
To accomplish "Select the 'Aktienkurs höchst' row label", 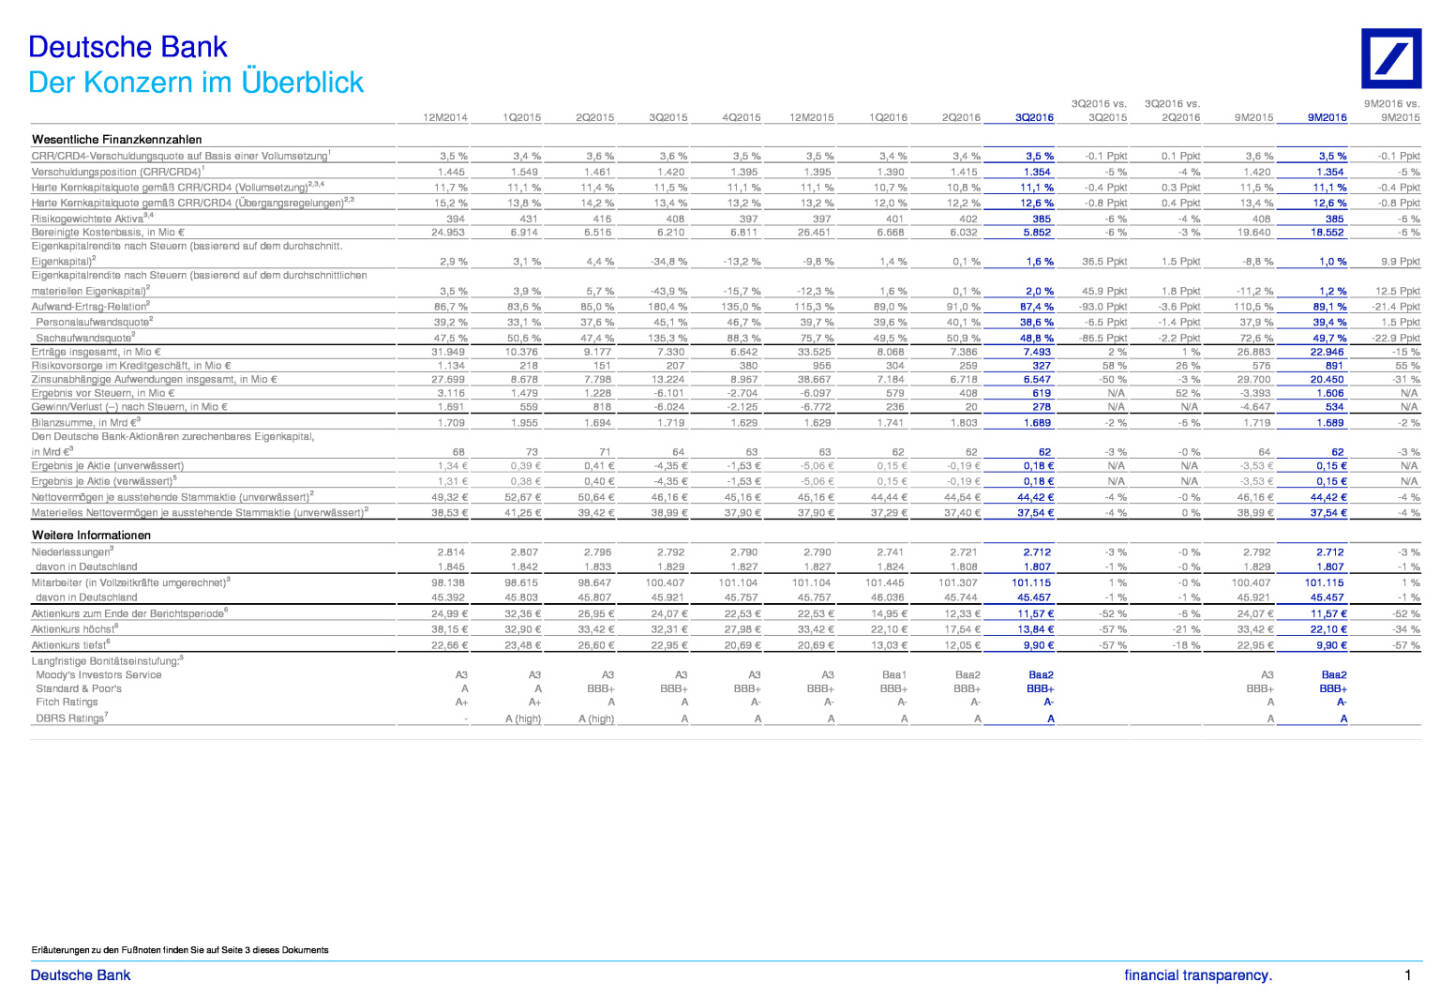I will [x=76, y=629].
